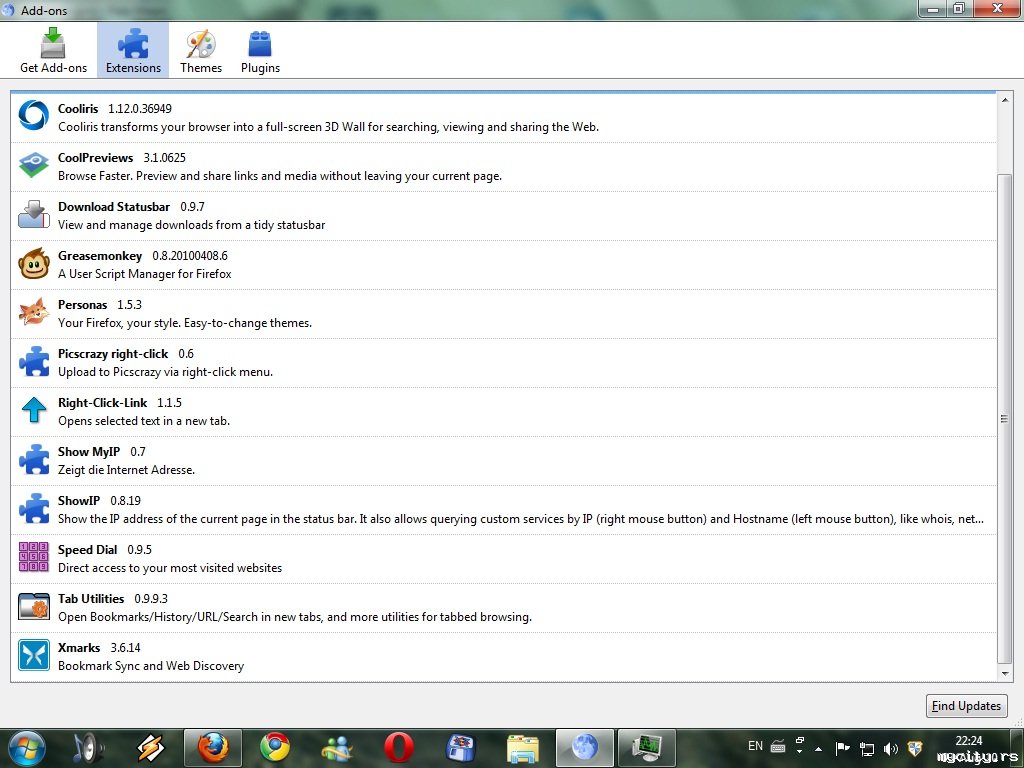Select the Greasemonkey extension name
Image resolution: width=1024 pixels, height=768 pixels.
100,255
